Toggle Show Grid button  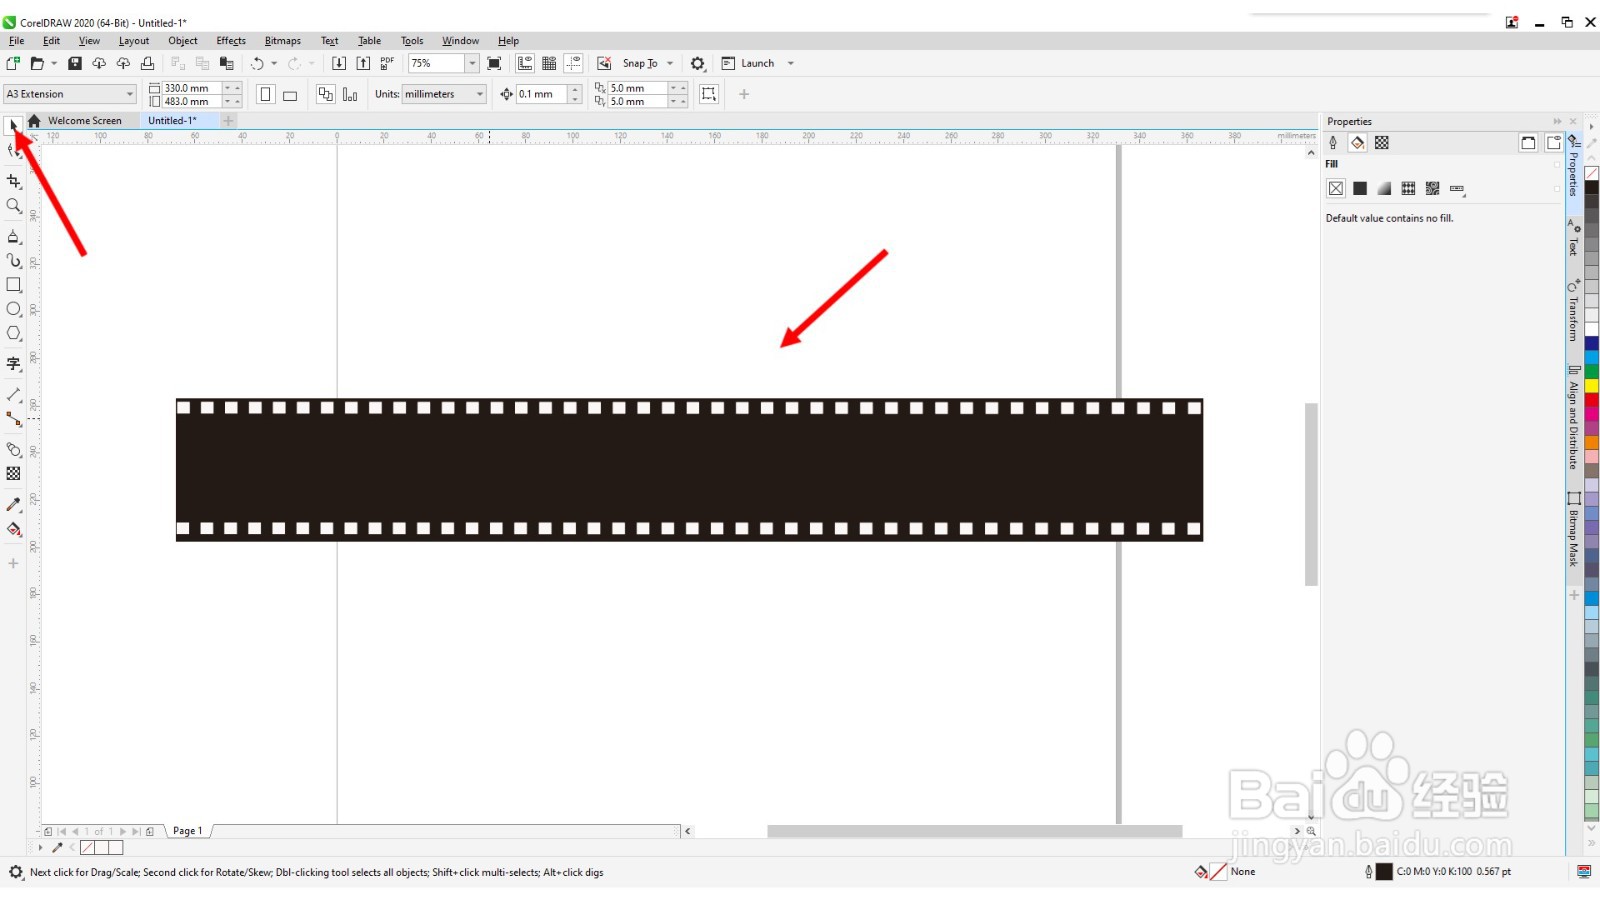pos(549,63)
